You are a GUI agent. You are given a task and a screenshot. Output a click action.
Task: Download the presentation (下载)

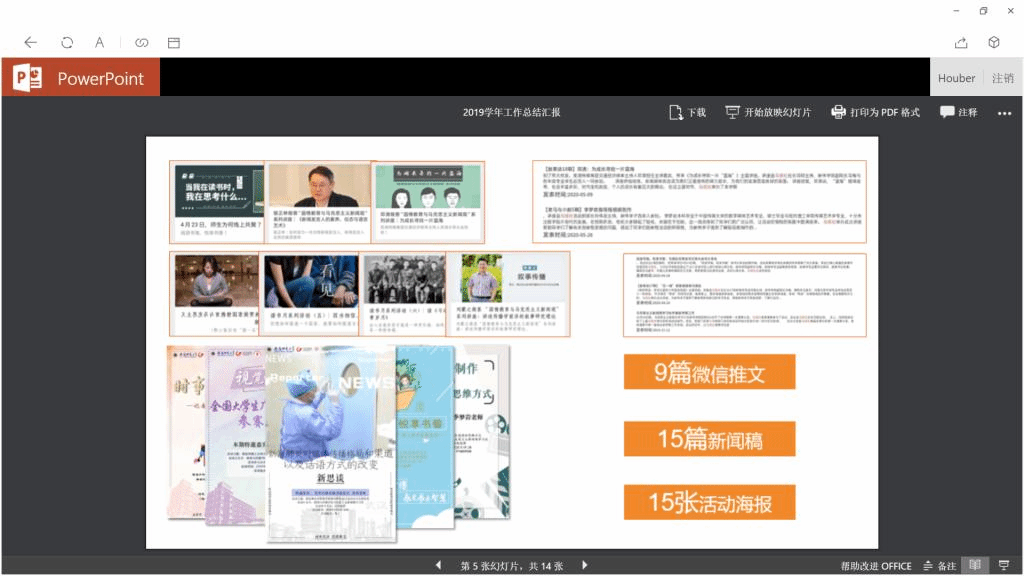(688, 113)
